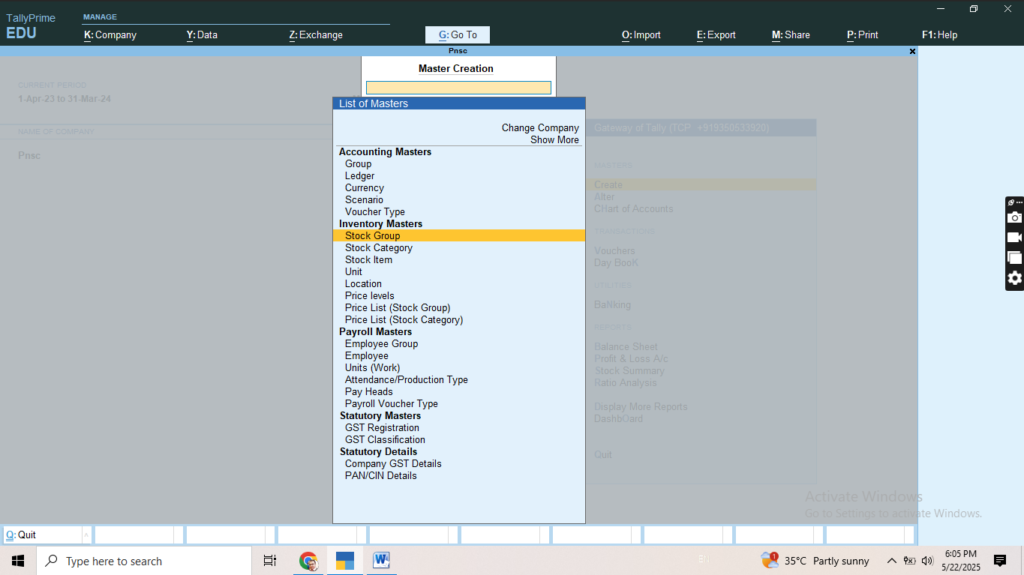1024x575 pixels.
Task: Open the settings gear on right sidebar
Action: [x=1014, y=278]
